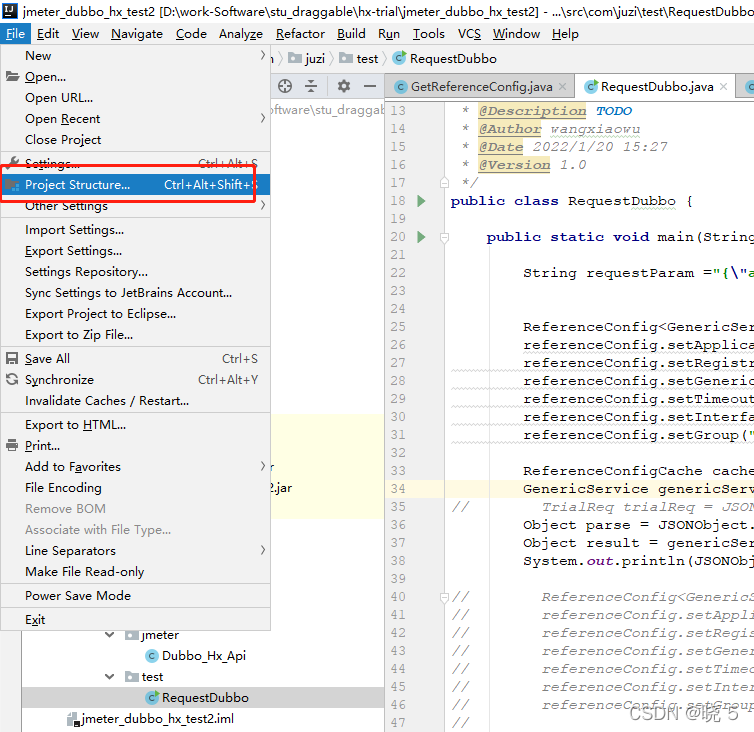Choose Open URL... from File menu
This screenshot has height=732, width=754.
pyautogui.click(x=136, y=98)
